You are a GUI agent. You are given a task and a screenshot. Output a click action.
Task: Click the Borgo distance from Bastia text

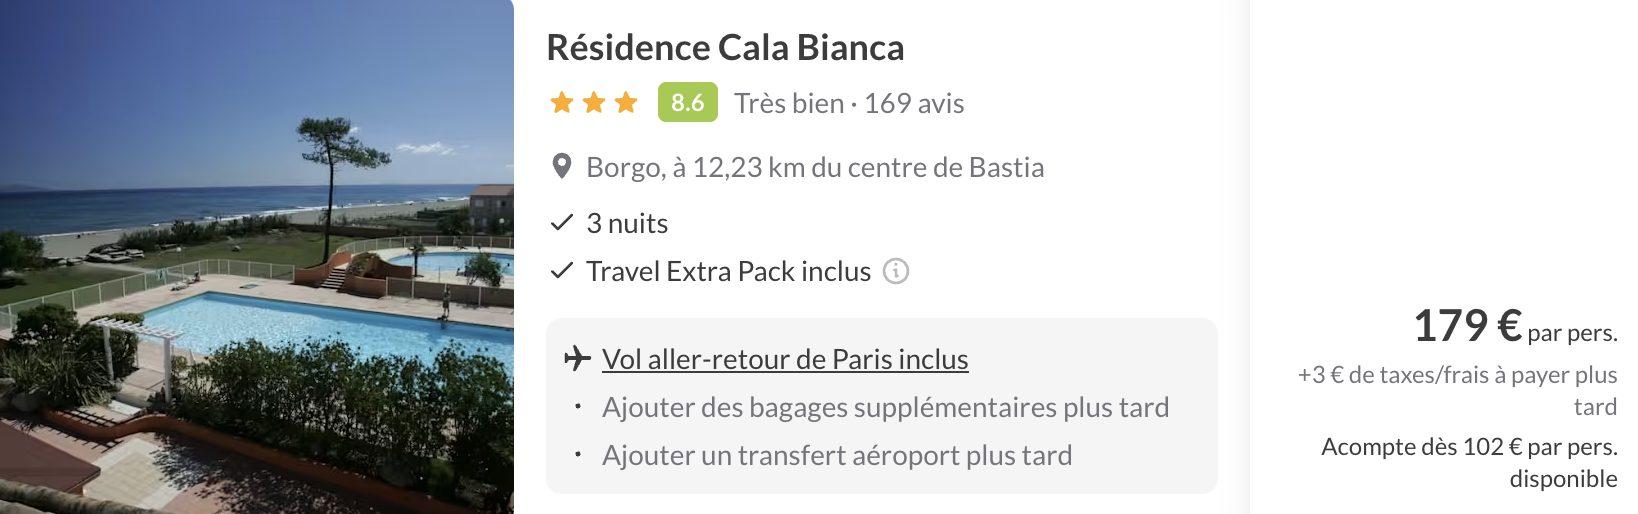[815, 167]
